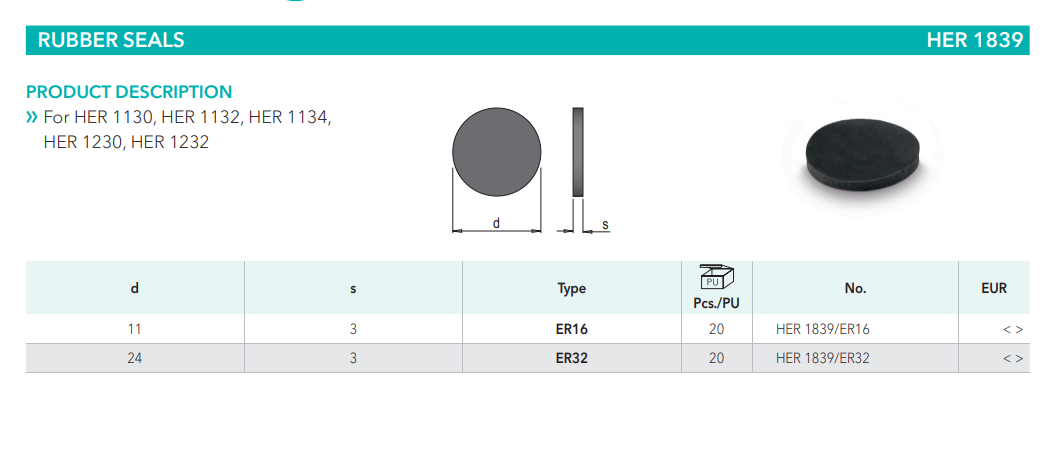
Task: Open article number HER 1839/ER32
Action: coord(829,358)
